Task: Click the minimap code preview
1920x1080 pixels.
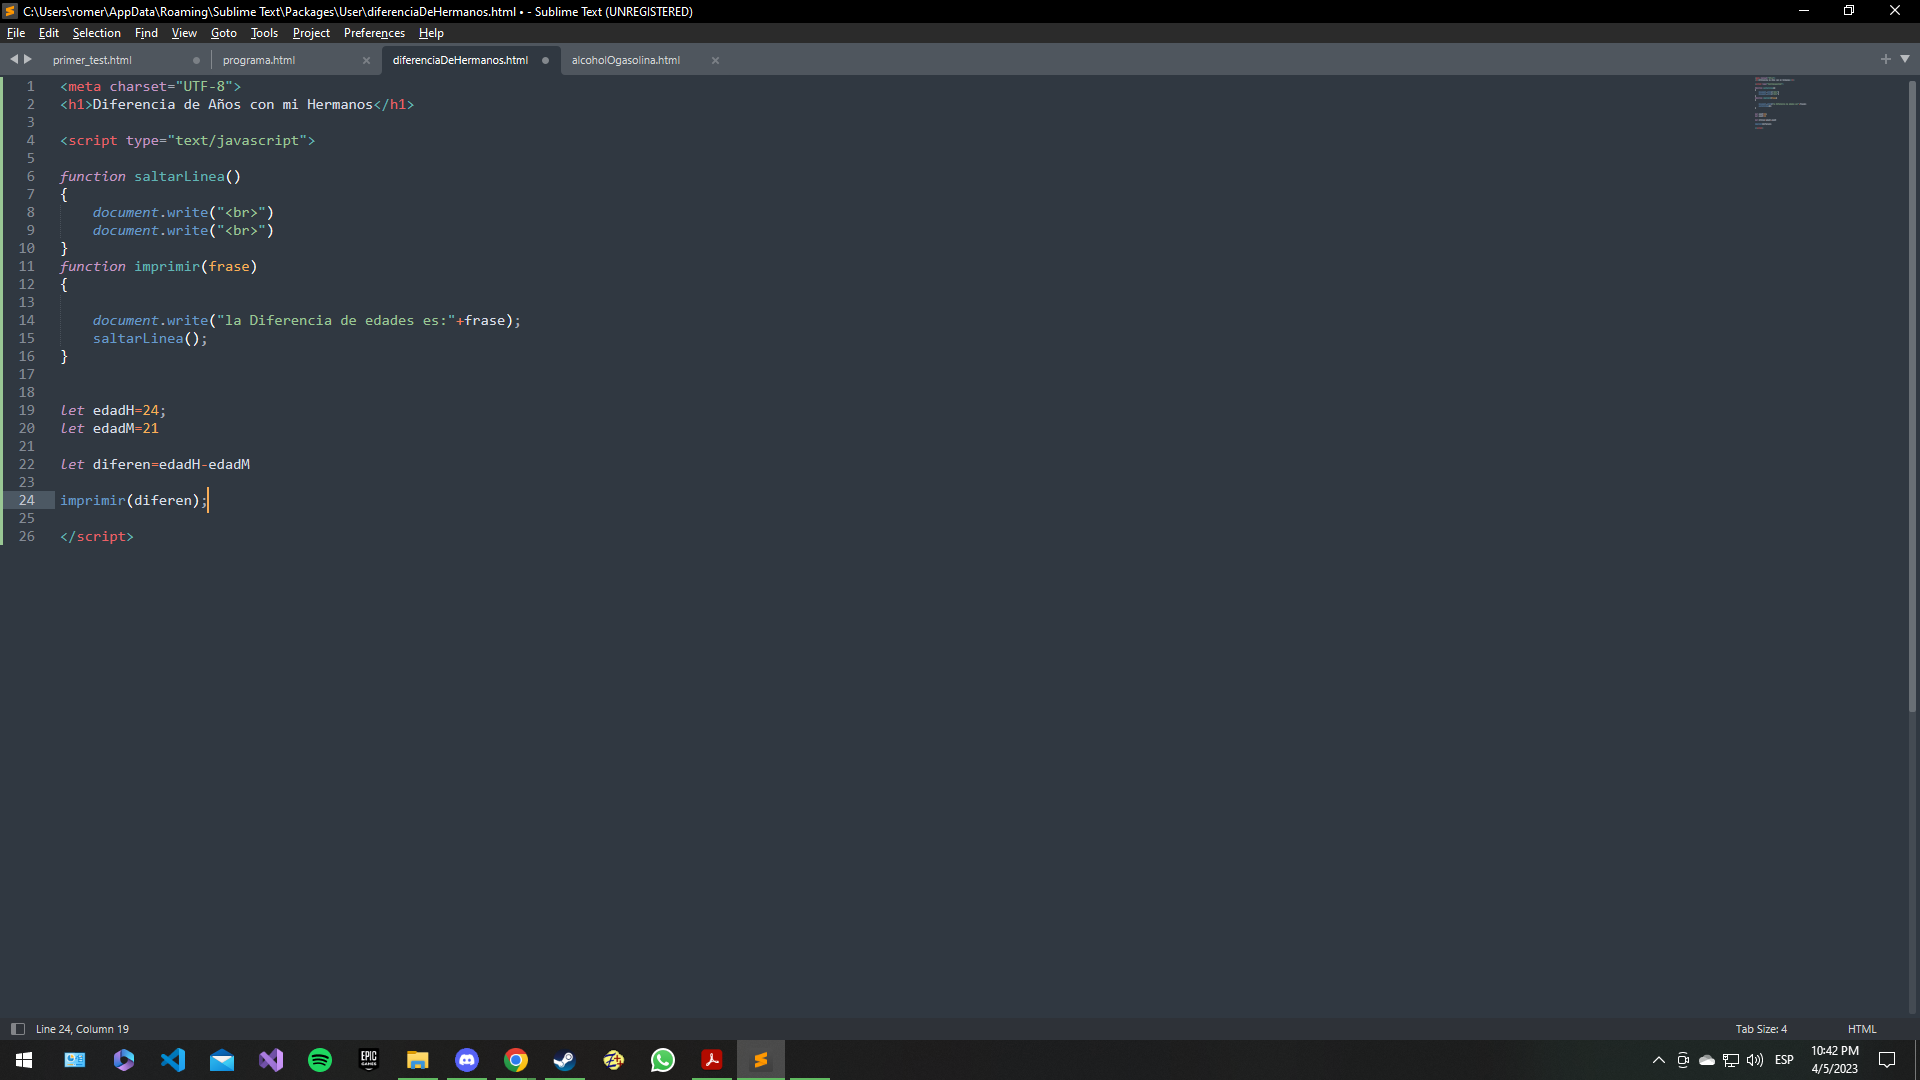Action: [1780, 103]
